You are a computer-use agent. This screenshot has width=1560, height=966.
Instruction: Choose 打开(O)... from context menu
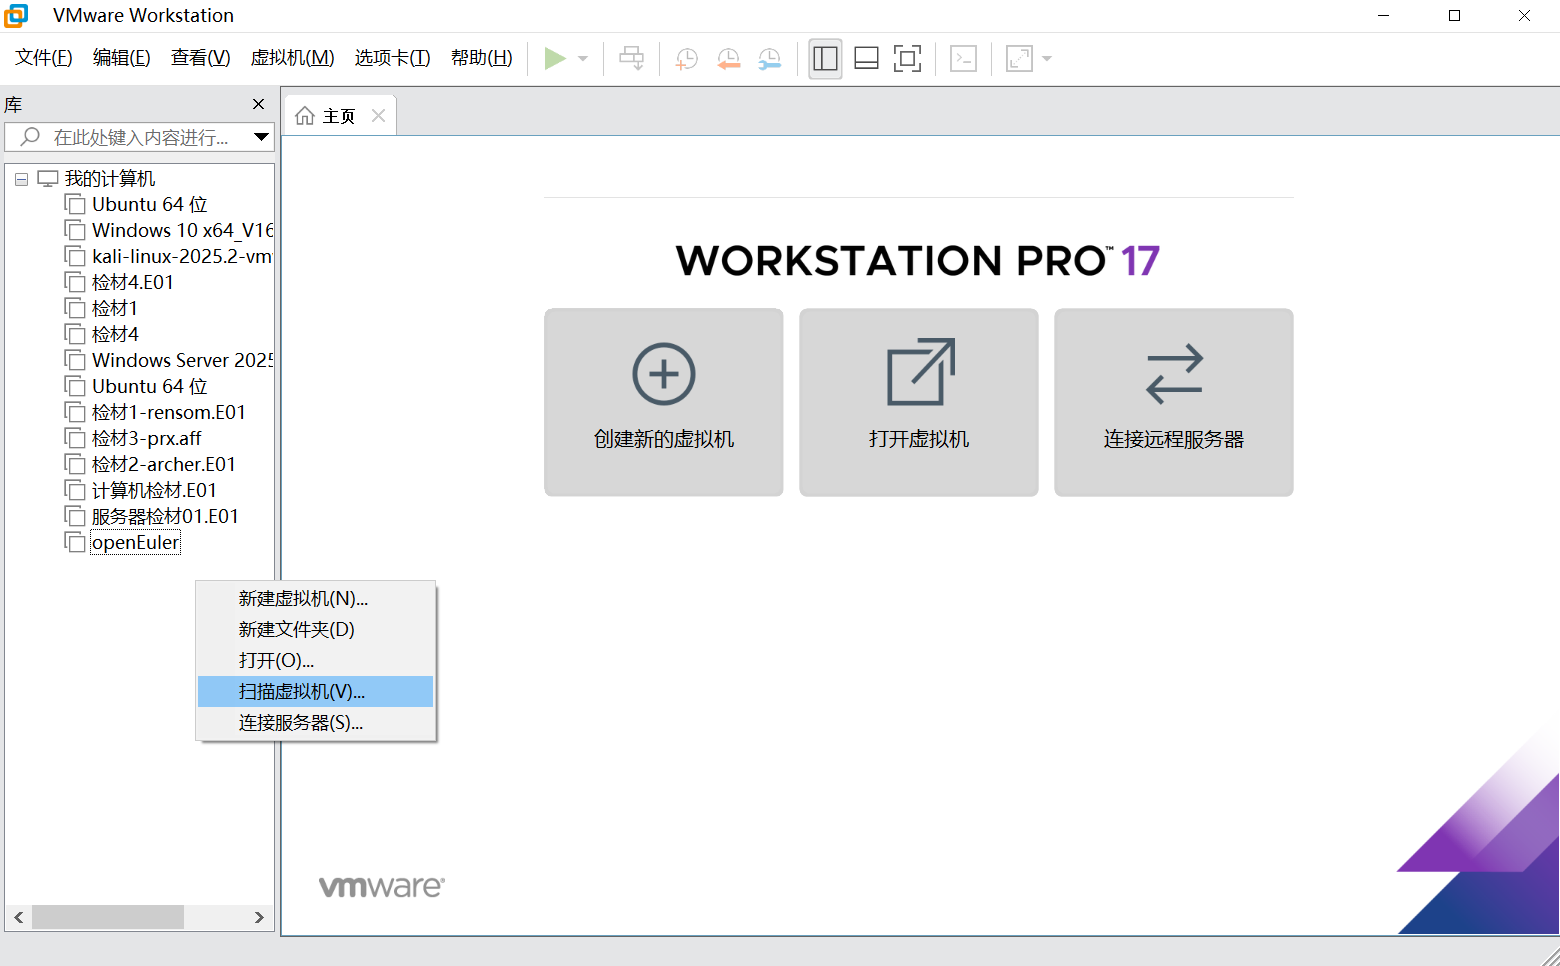[x=316, y=660]
